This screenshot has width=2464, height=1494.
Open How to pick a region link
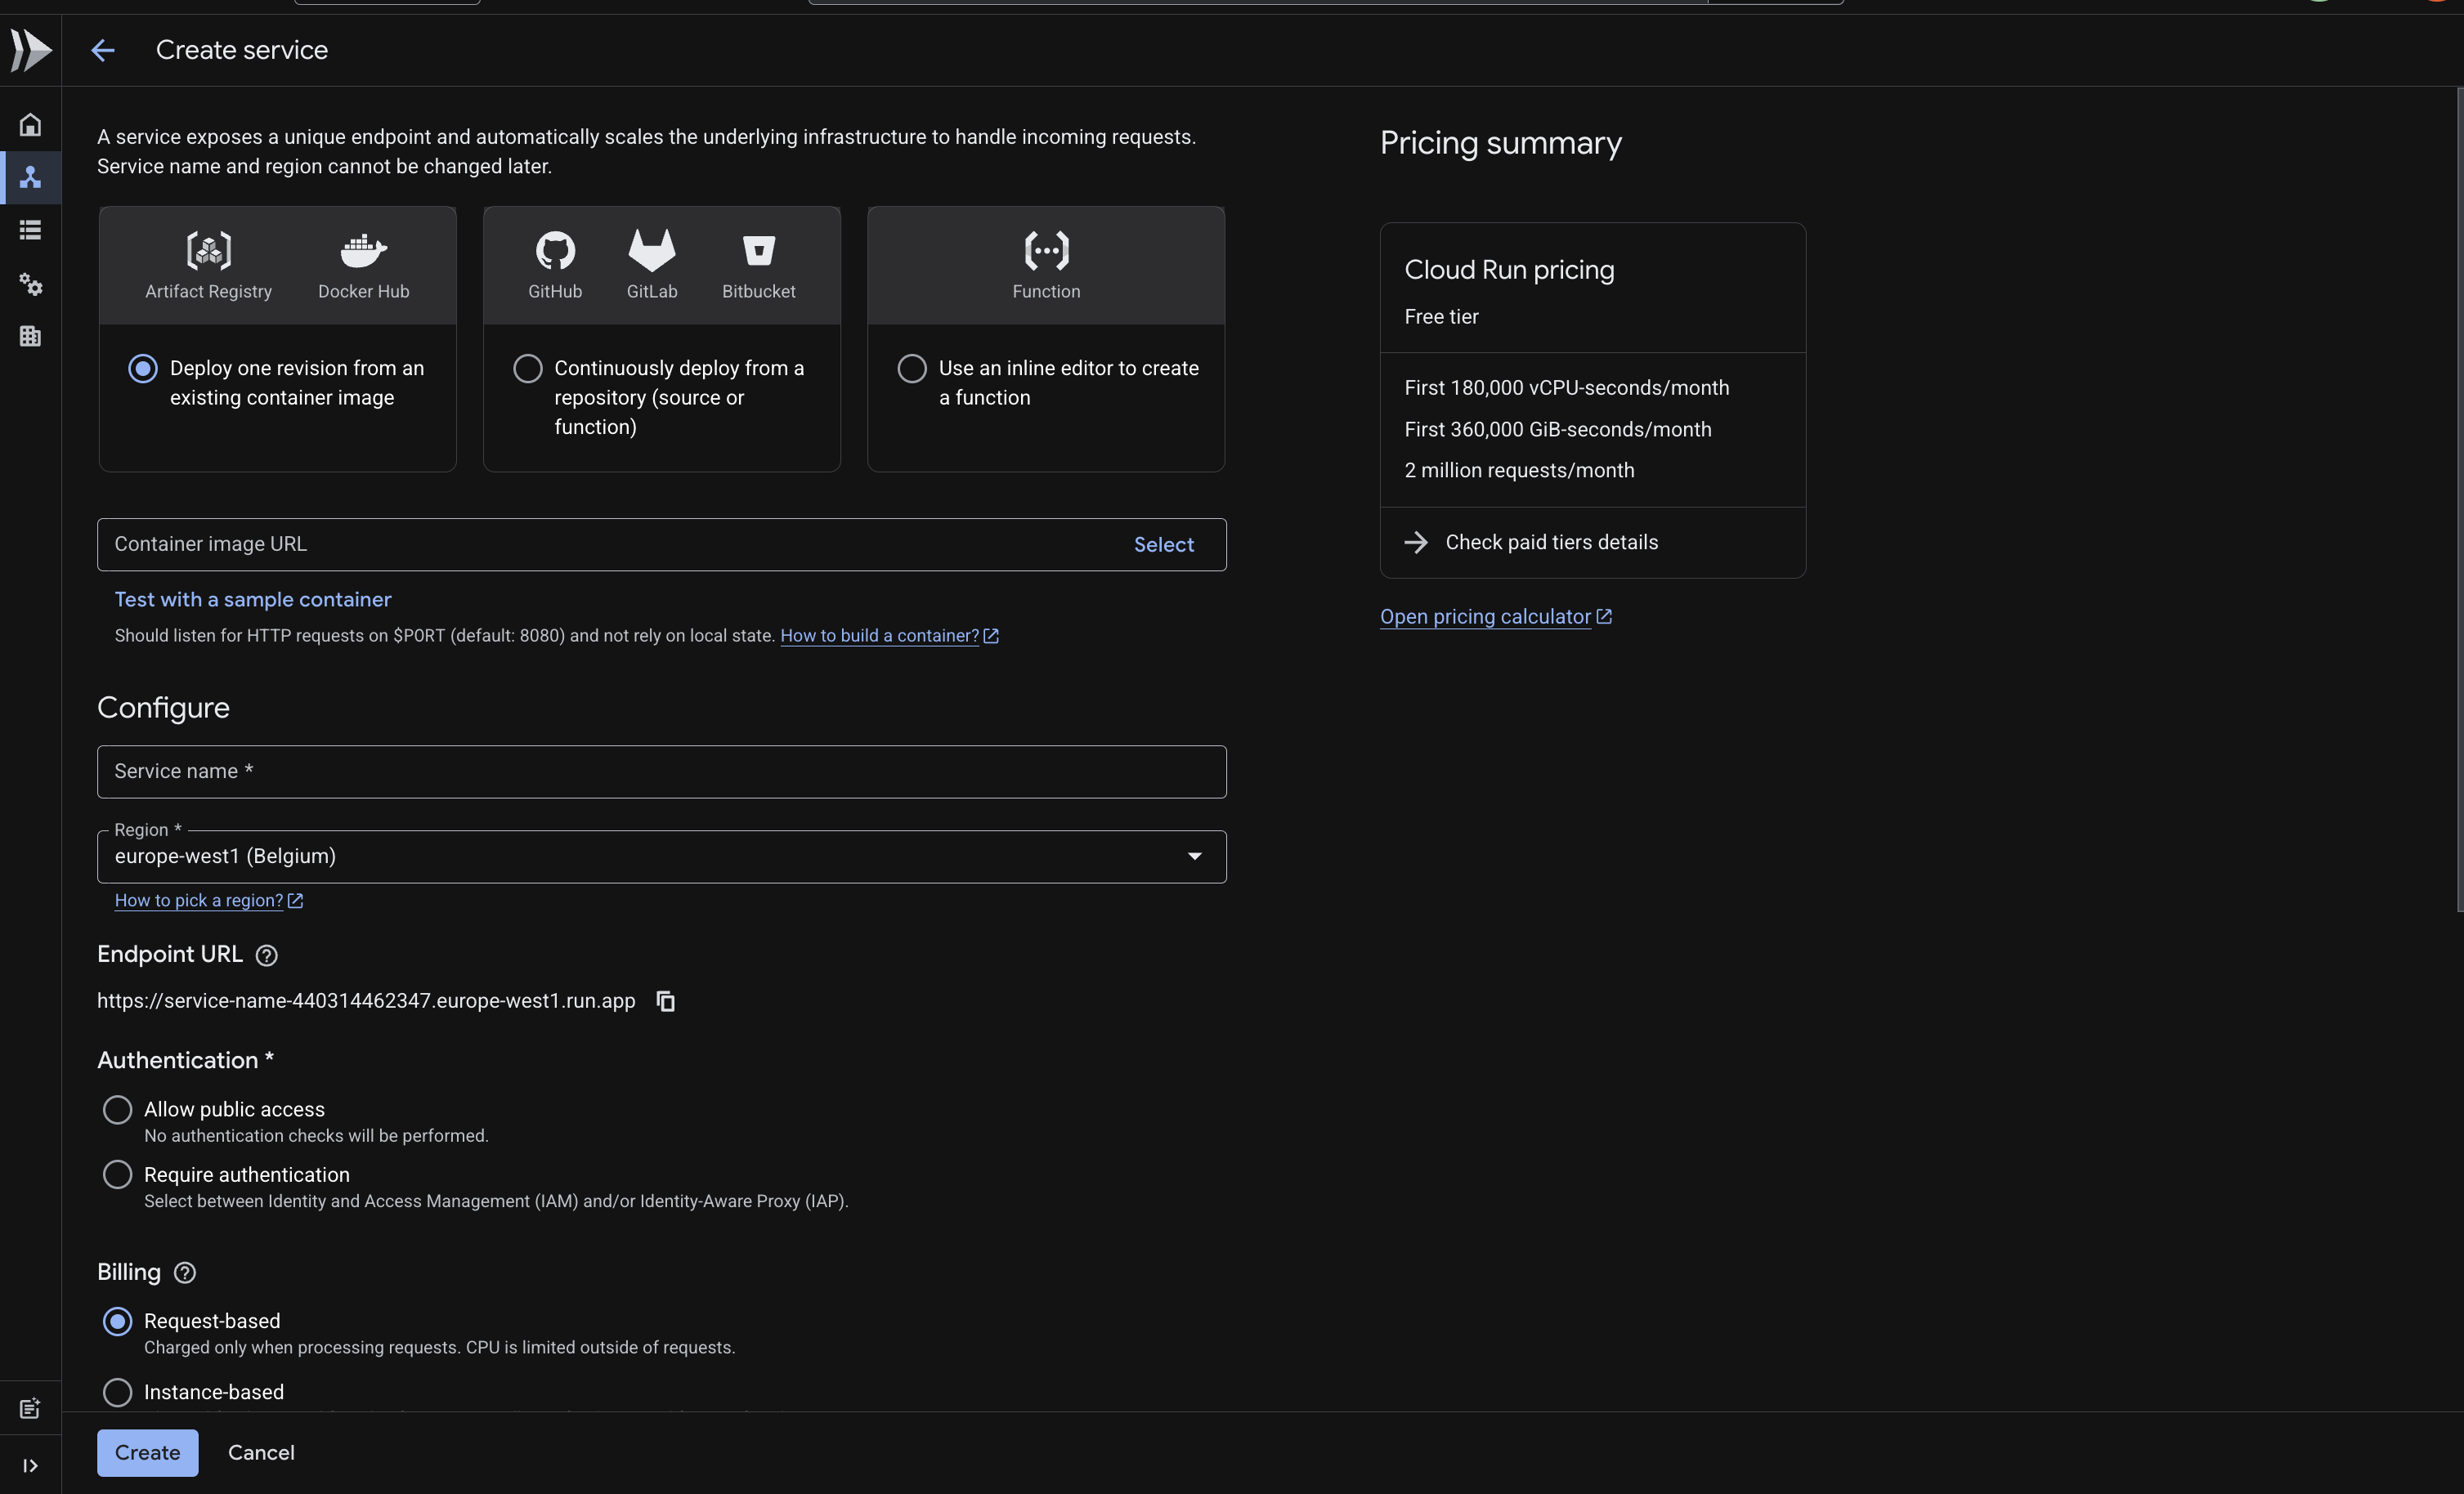tap(199, 901)
